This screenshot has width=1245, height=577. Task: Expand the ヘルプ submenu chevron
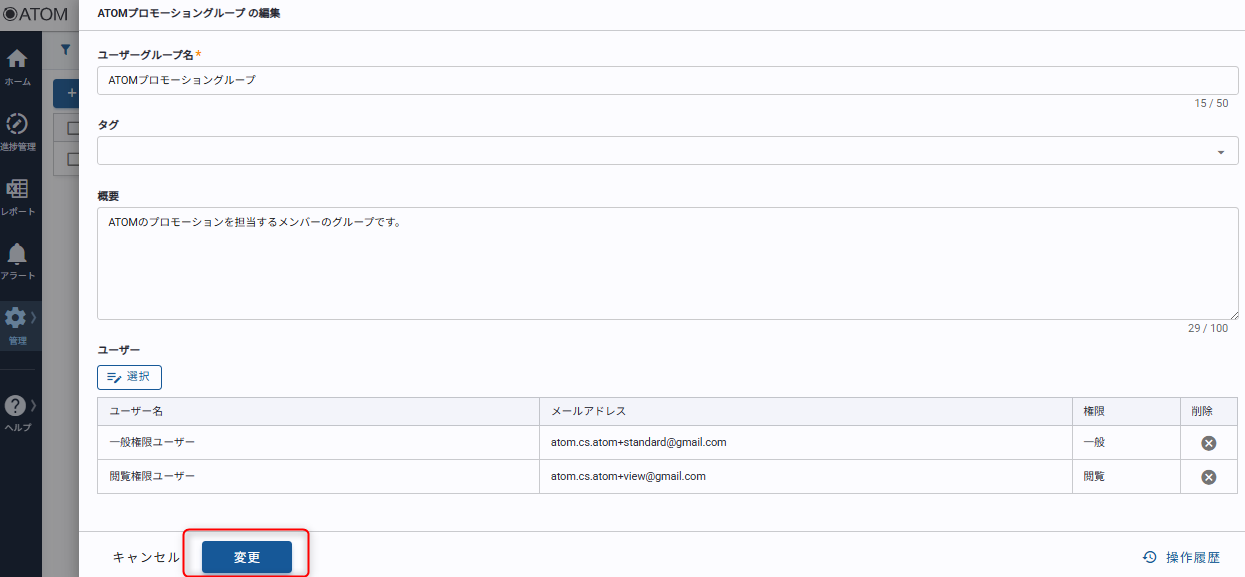(x=34, y=405)
